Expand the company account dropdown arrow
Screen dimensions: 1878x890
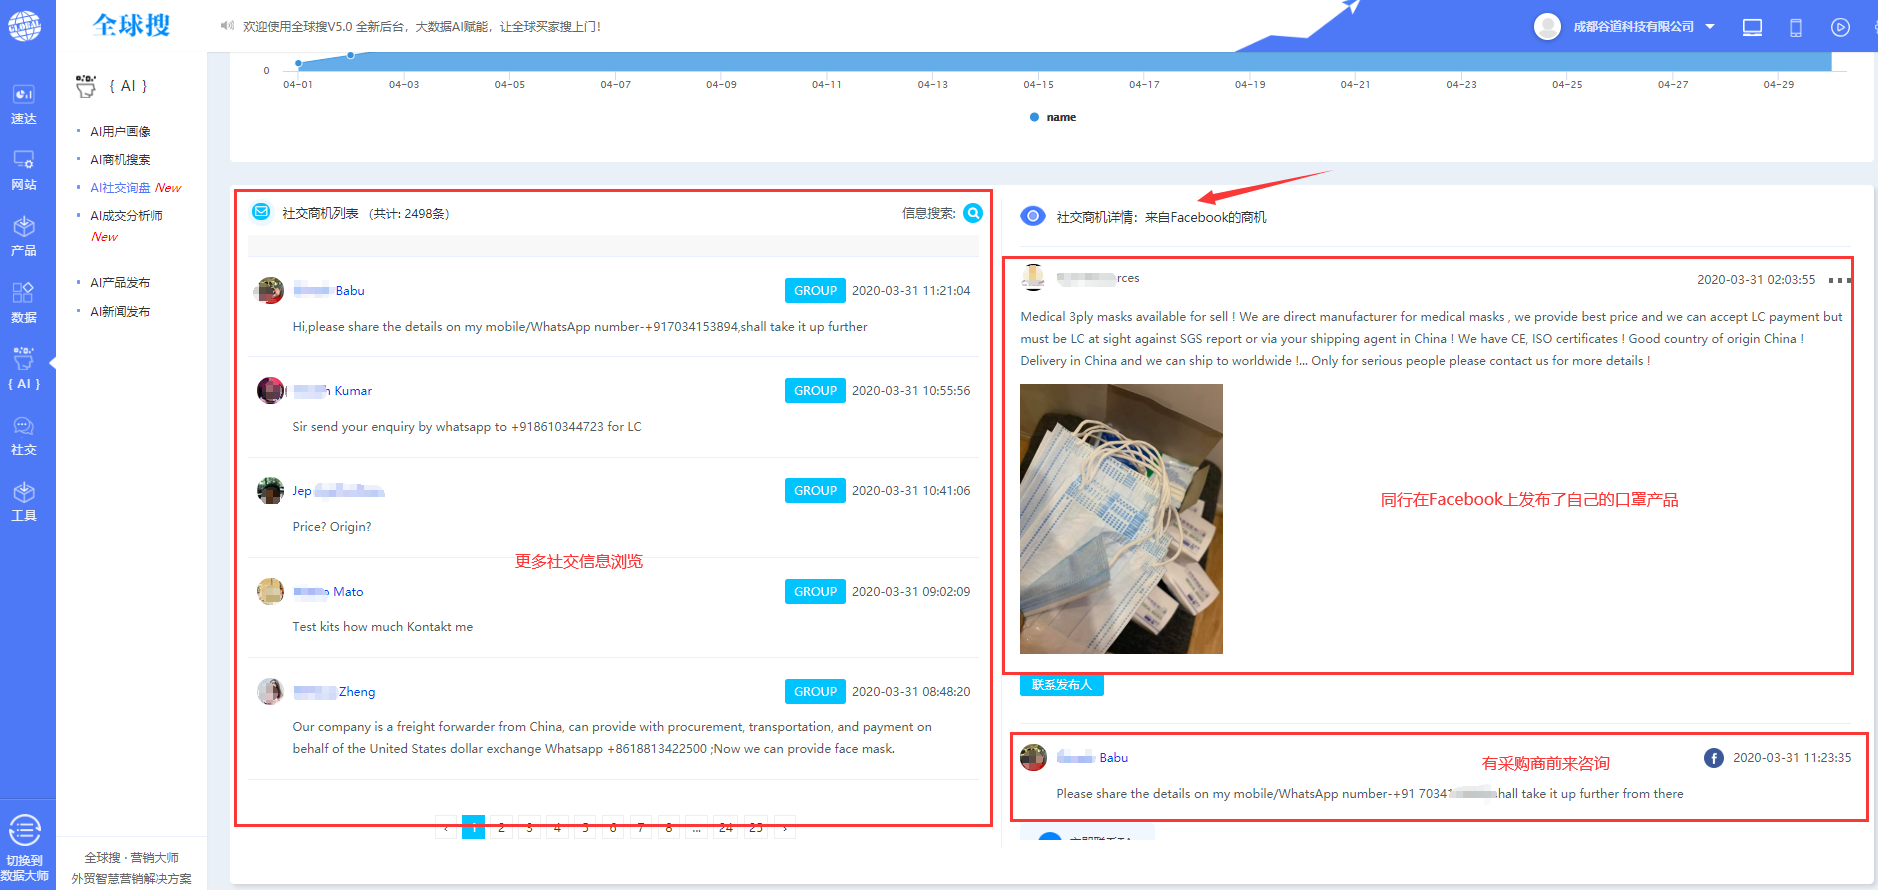pyautogui.click(x=1710, y=27)
